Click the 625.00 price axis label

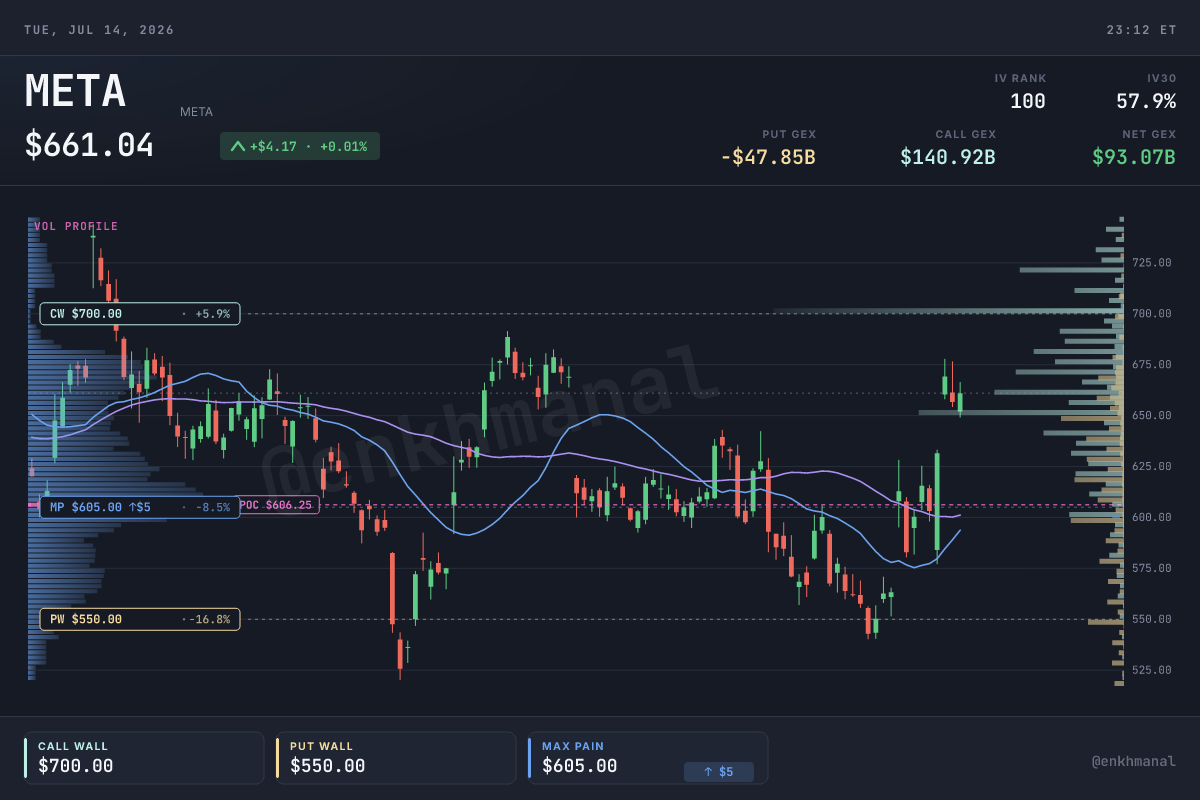coord(1152,466)
